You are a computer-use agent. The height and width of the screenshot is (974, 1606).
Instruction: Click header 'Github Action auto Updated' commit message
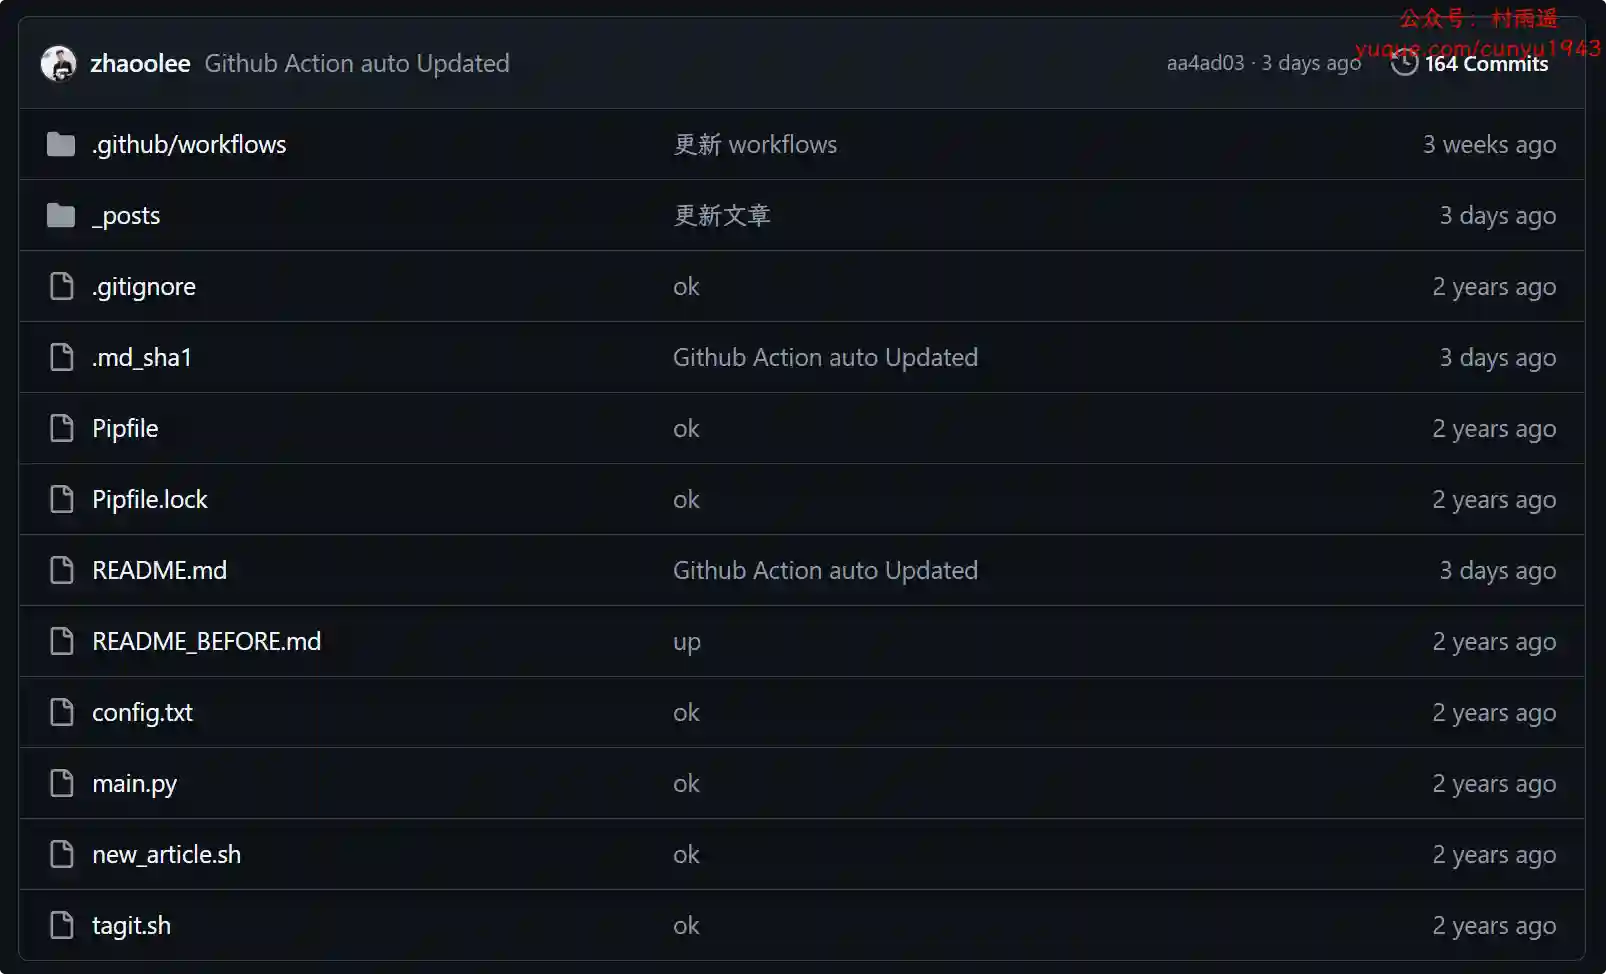coord(357,63)
